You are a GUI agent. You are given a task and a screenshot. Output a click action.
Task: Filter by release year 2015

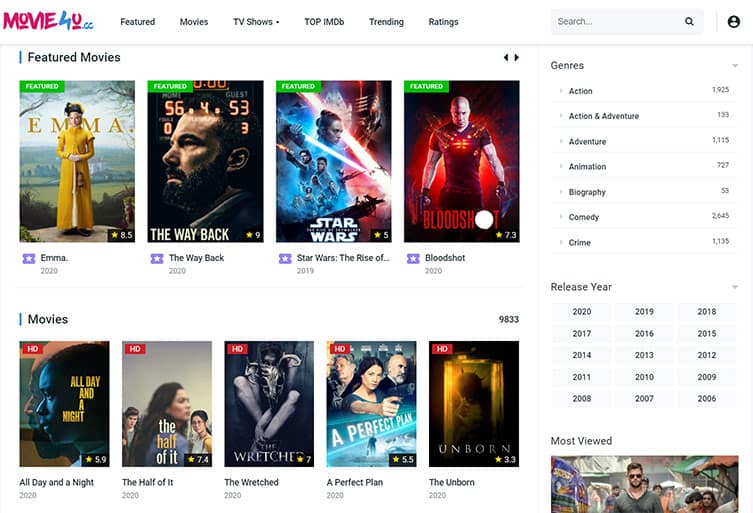pos(706,333)
